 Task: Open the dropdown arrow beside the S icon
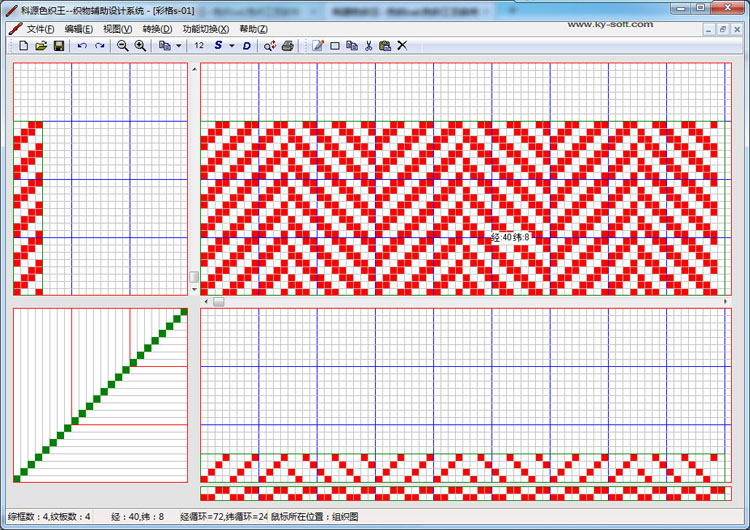(232, 46)
